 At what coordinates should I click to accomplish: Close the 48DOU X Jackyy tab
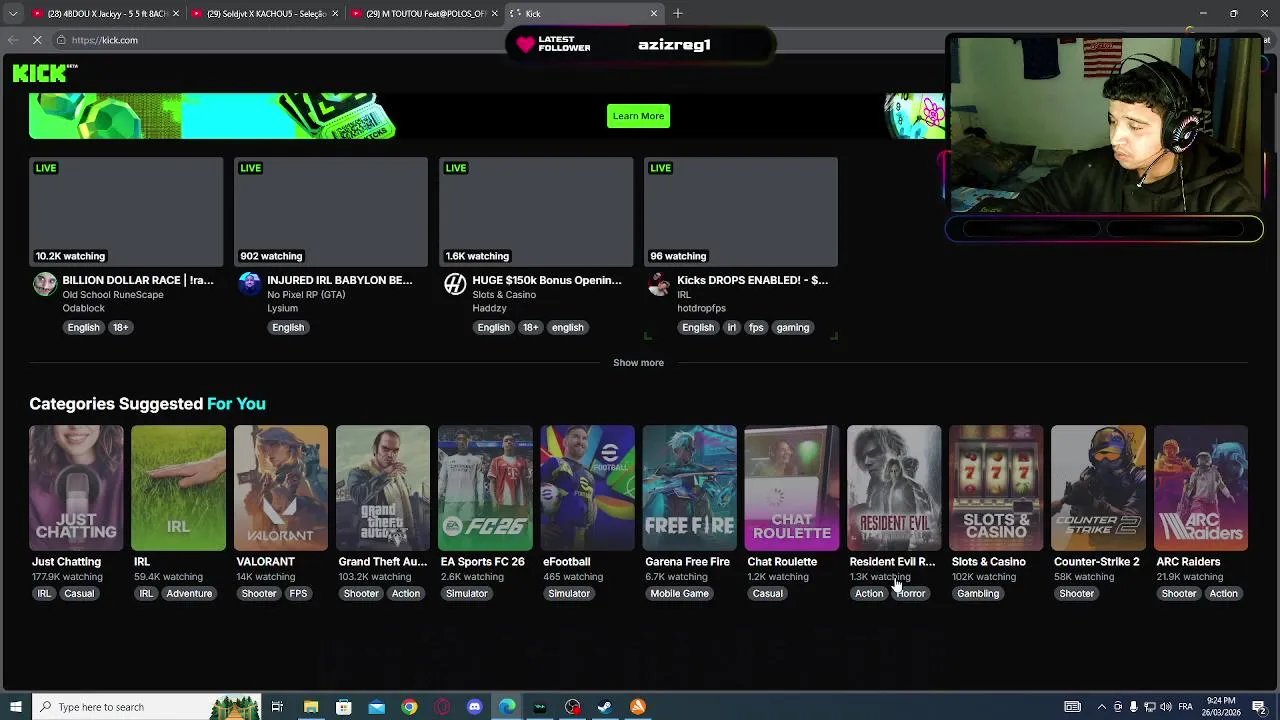click(x=176, y=13)
